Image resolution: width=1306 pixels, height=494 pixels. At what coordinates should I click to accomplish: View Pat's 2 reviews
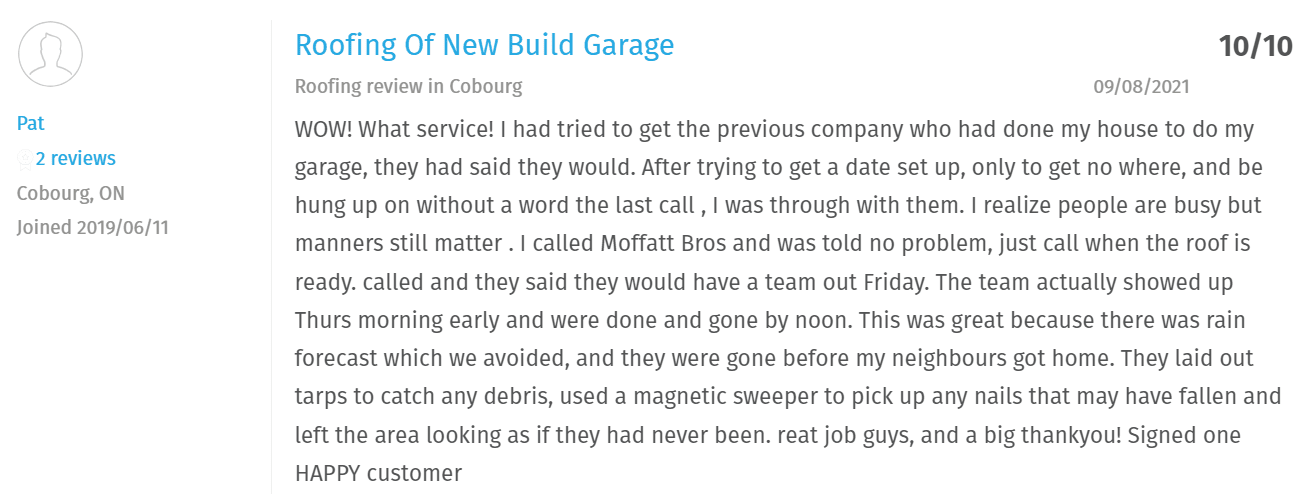tap(75, 159)
